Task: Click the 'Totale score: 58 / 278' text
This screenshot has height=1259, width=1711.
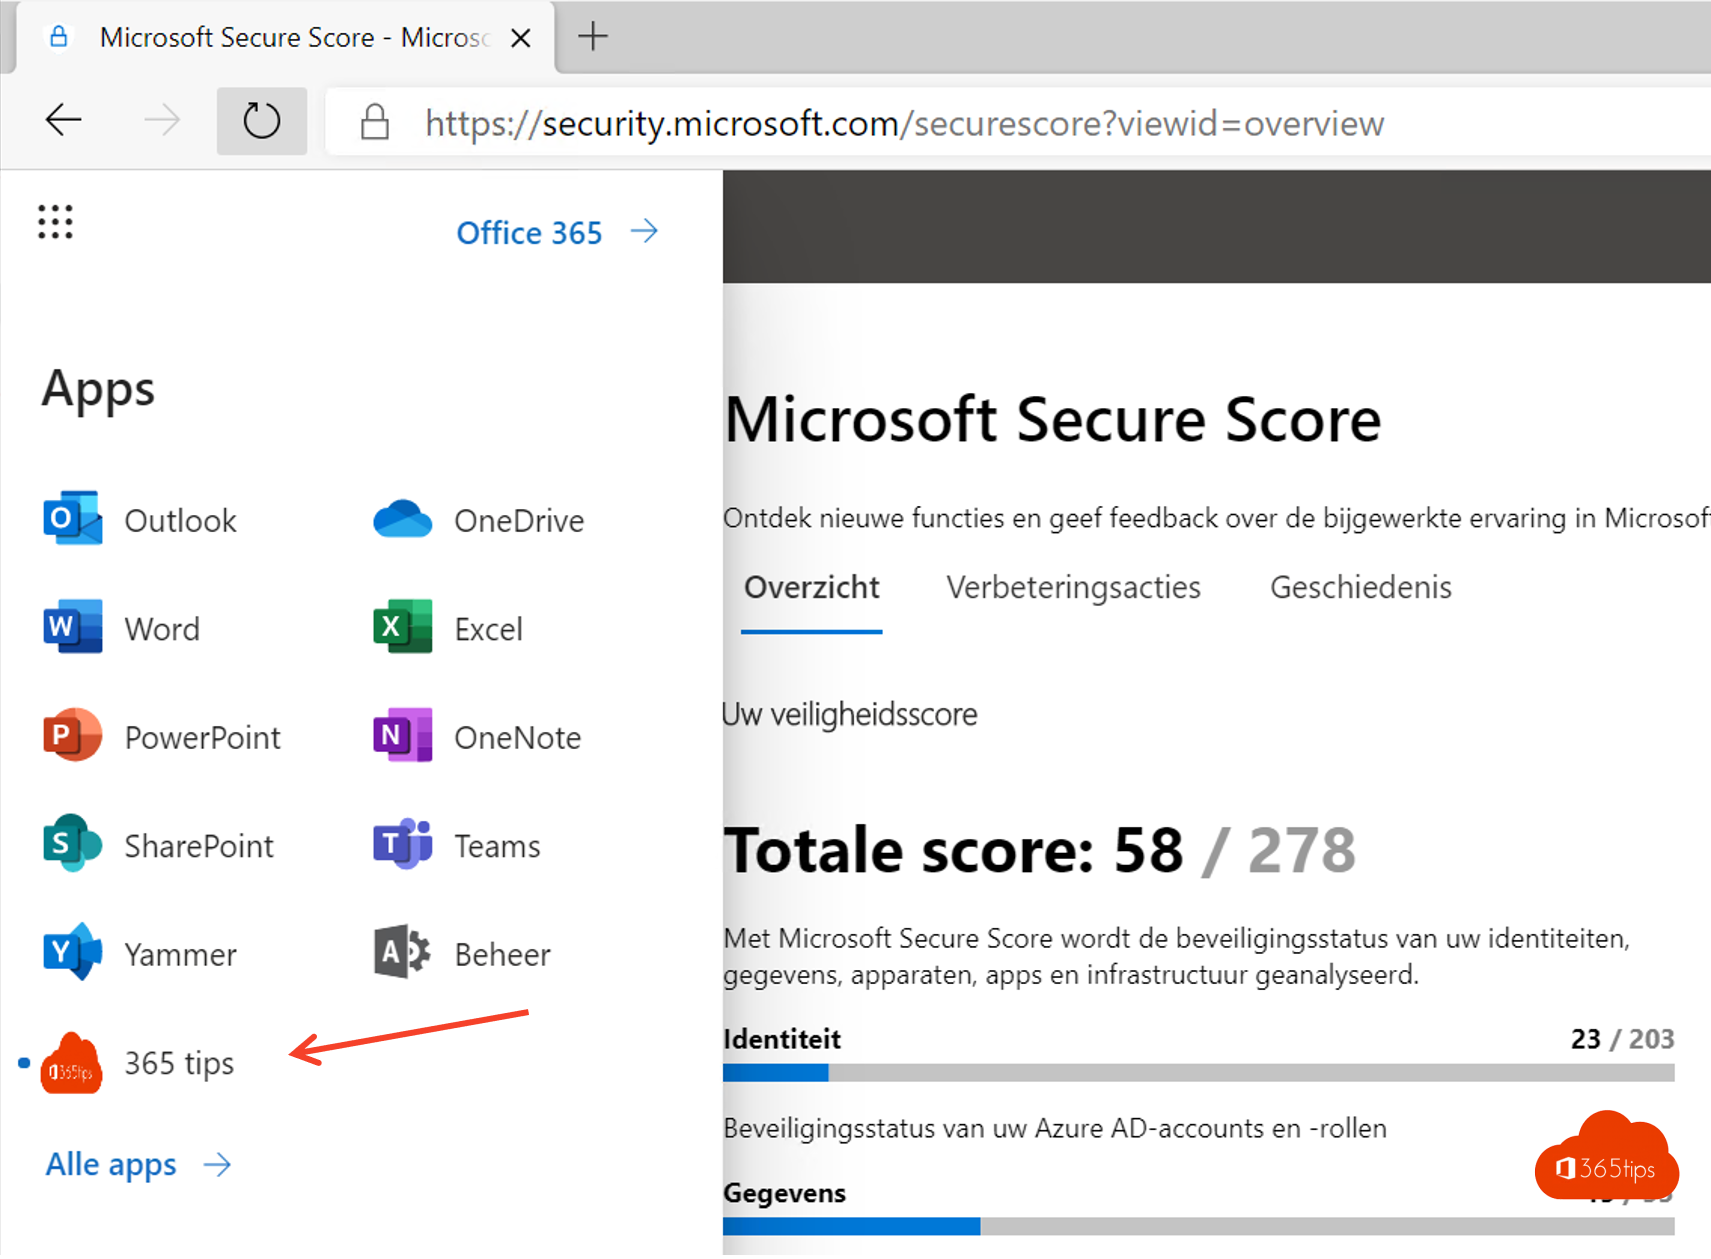Action: [1039, 850]
